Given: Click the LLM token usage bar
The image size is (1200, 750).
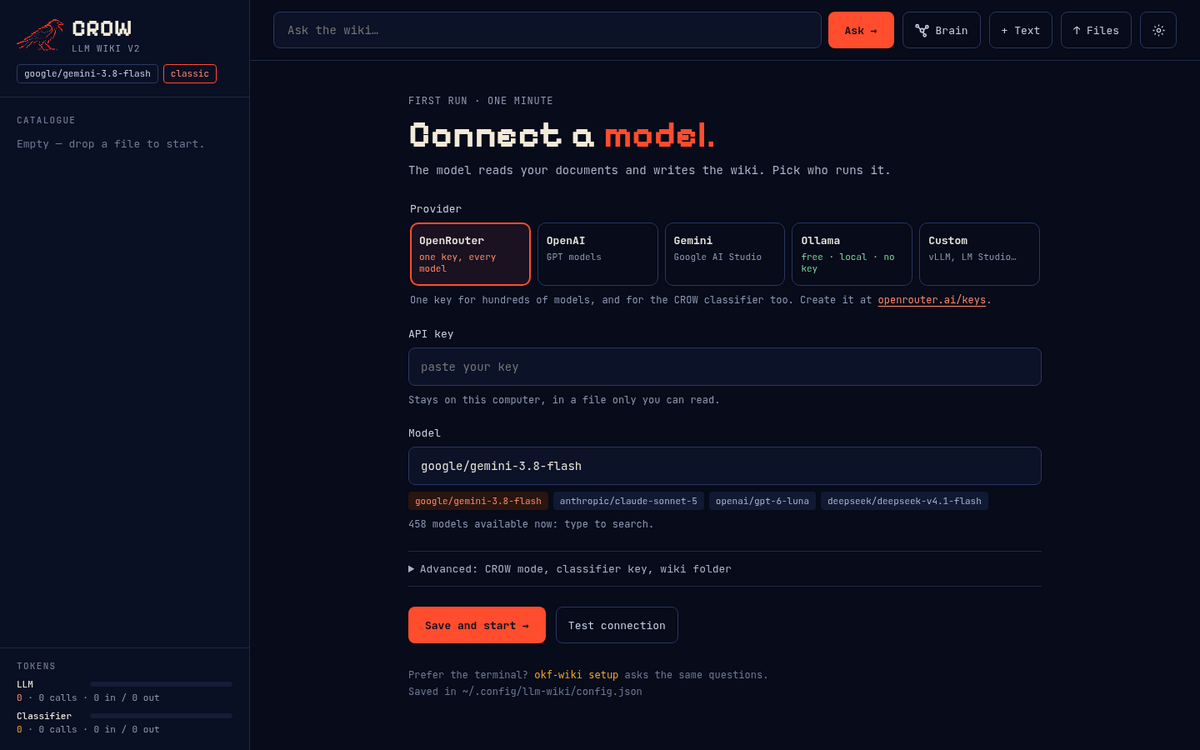Looking at the screenshot, I should coord(161,684).
